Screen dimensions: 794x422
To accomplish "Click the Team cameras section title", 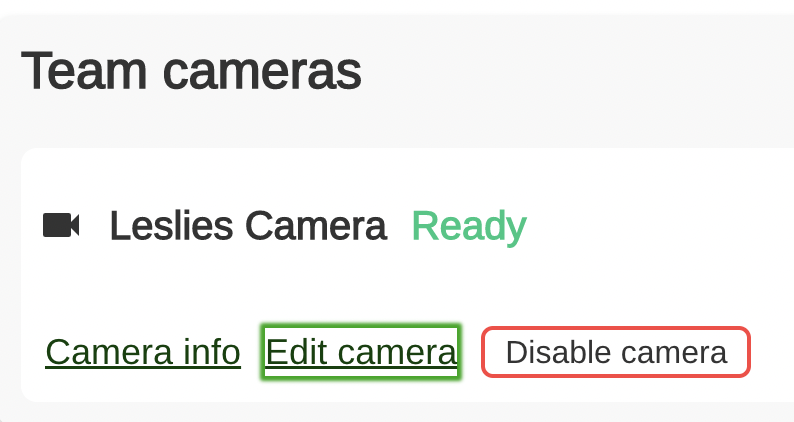I will 191,71.
